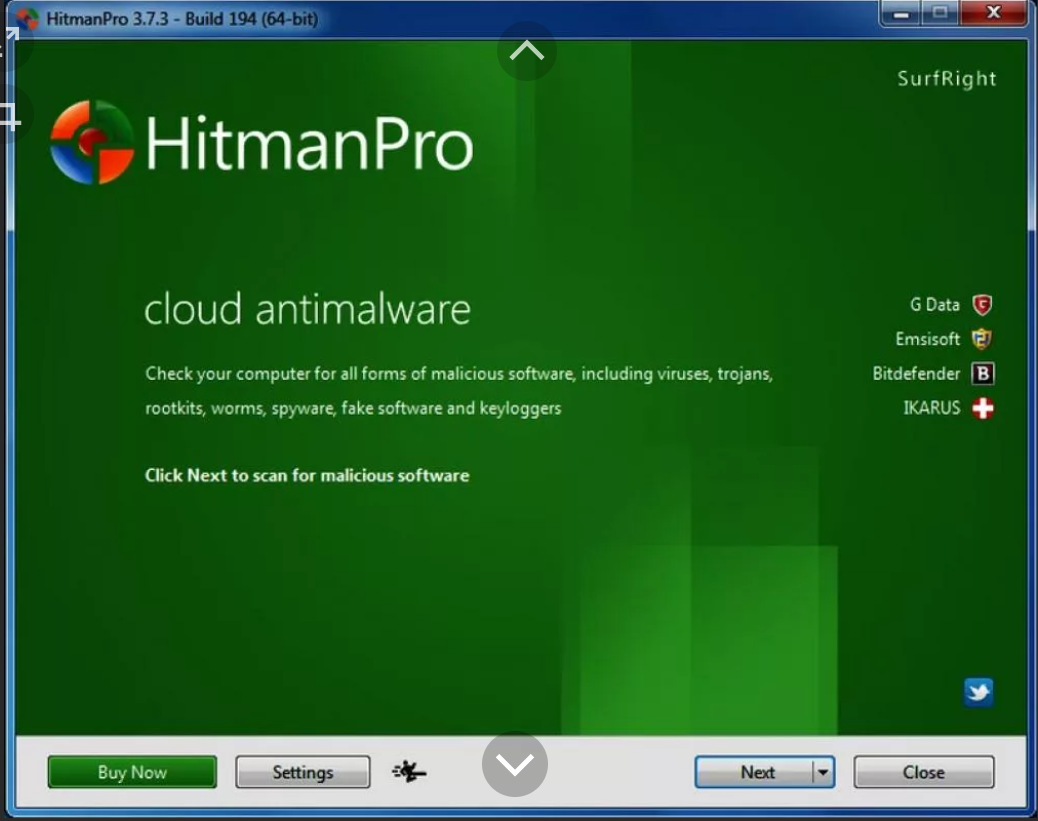Click the SurfRight company label
This screenshot has width=1038, height=821.
point(947,79)
